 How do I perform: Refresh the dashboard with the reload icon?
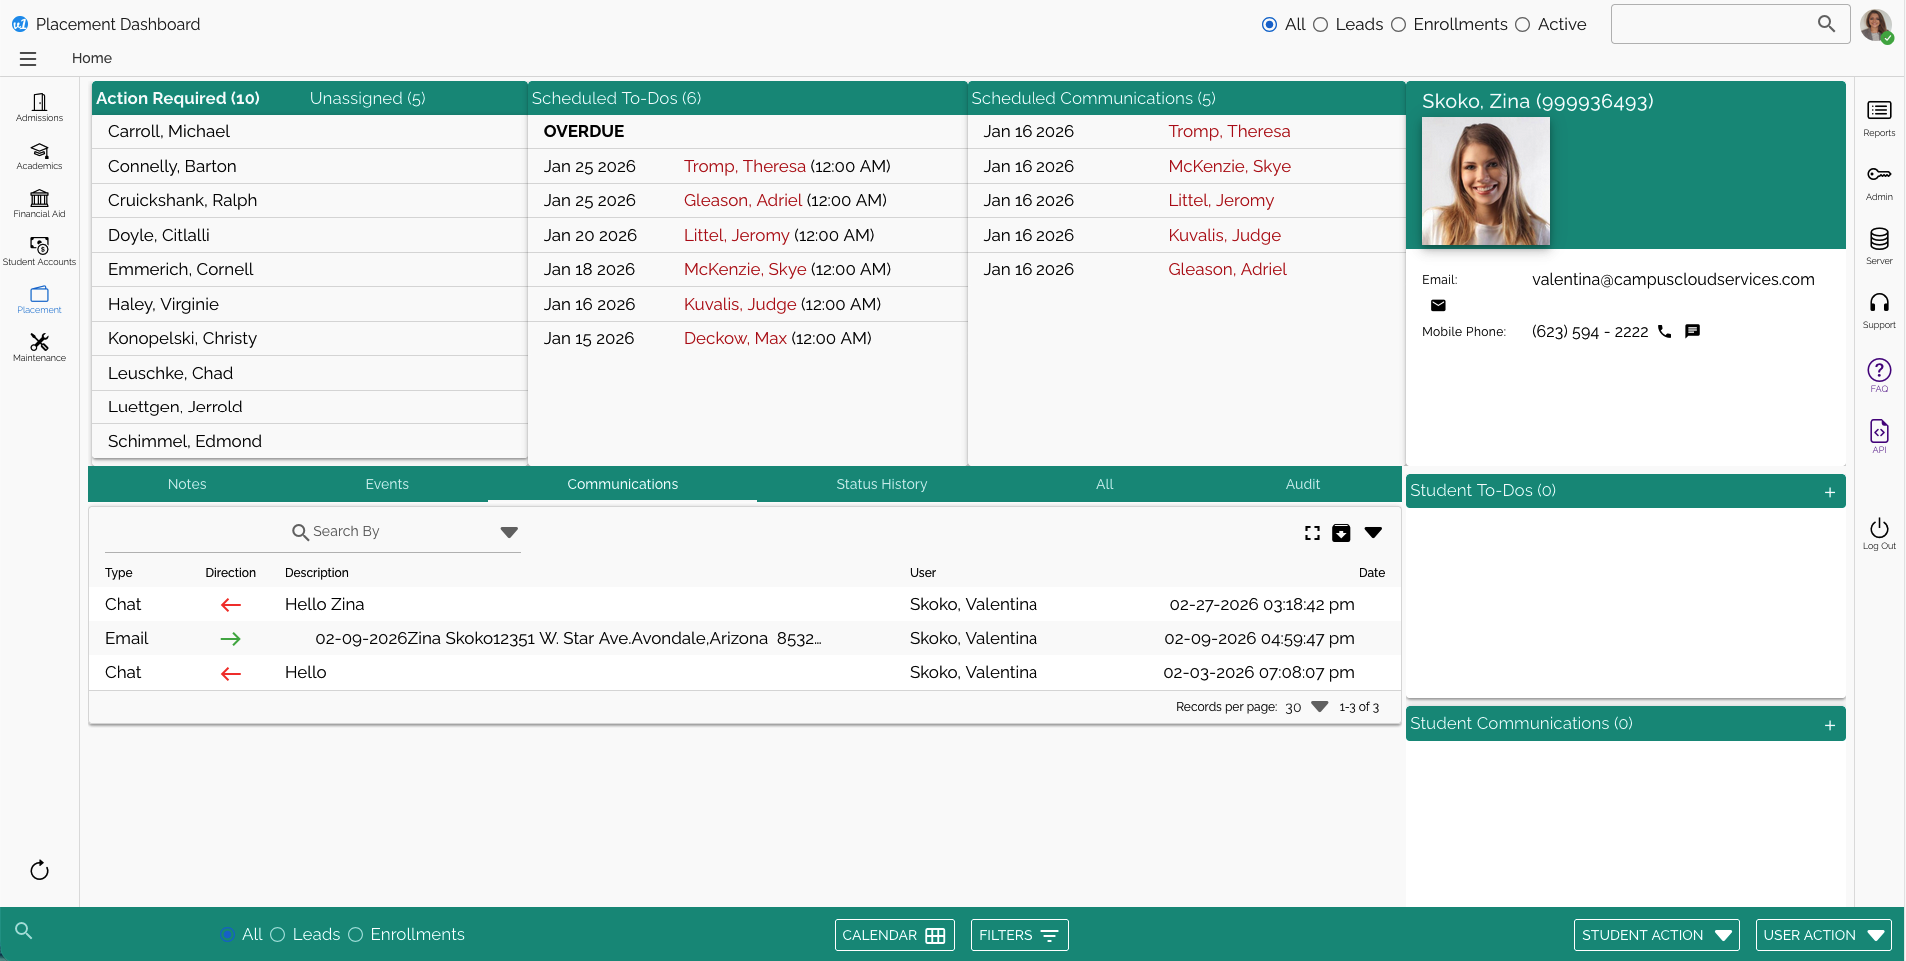point(39,870)
